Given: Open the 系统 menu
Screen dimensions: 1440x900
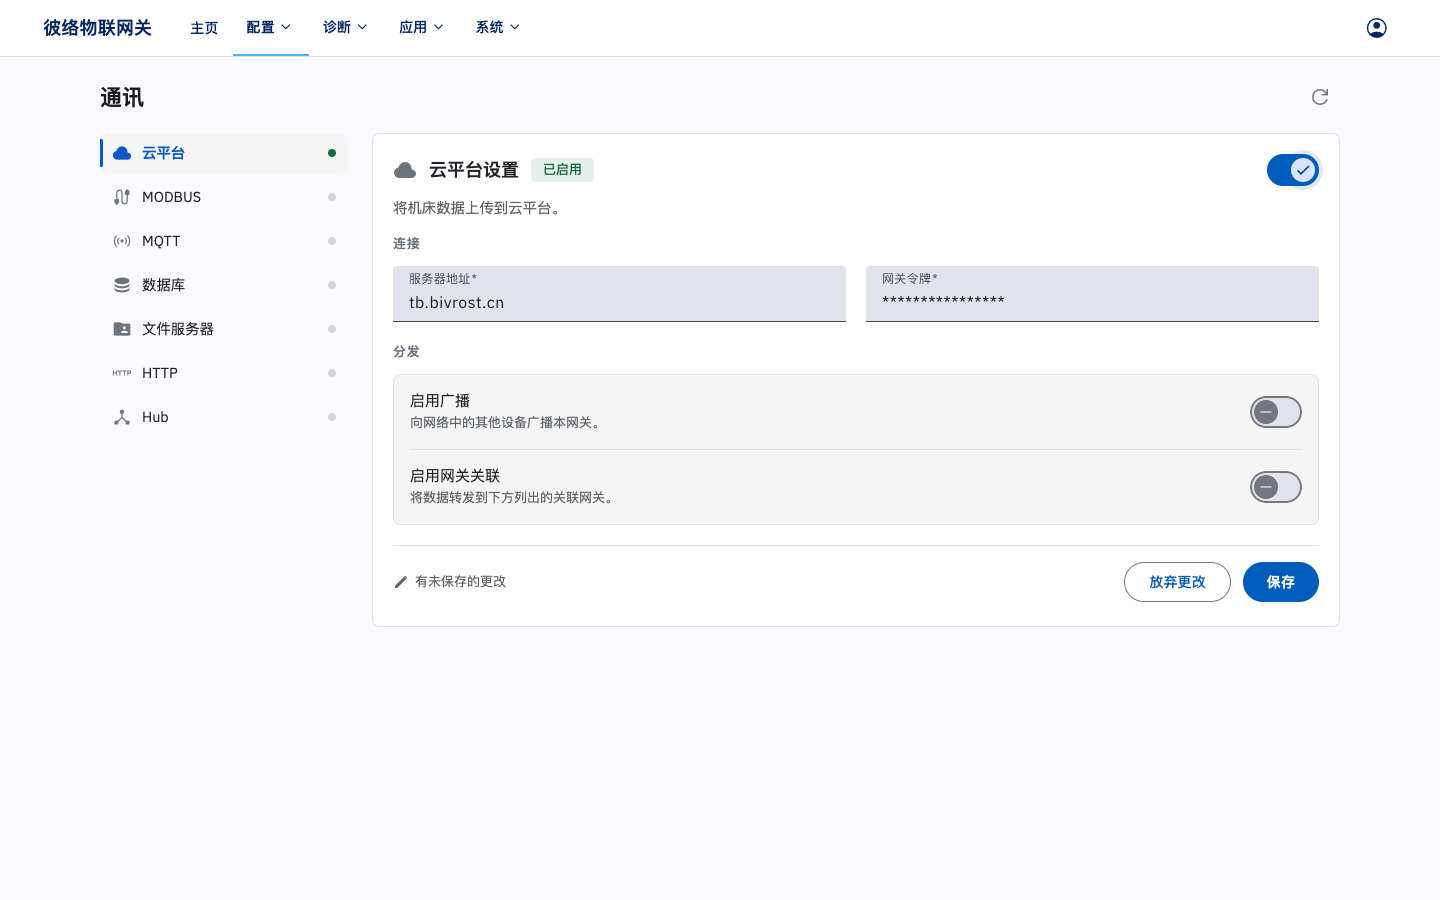Looking at the screenshot, I should 498,28.
